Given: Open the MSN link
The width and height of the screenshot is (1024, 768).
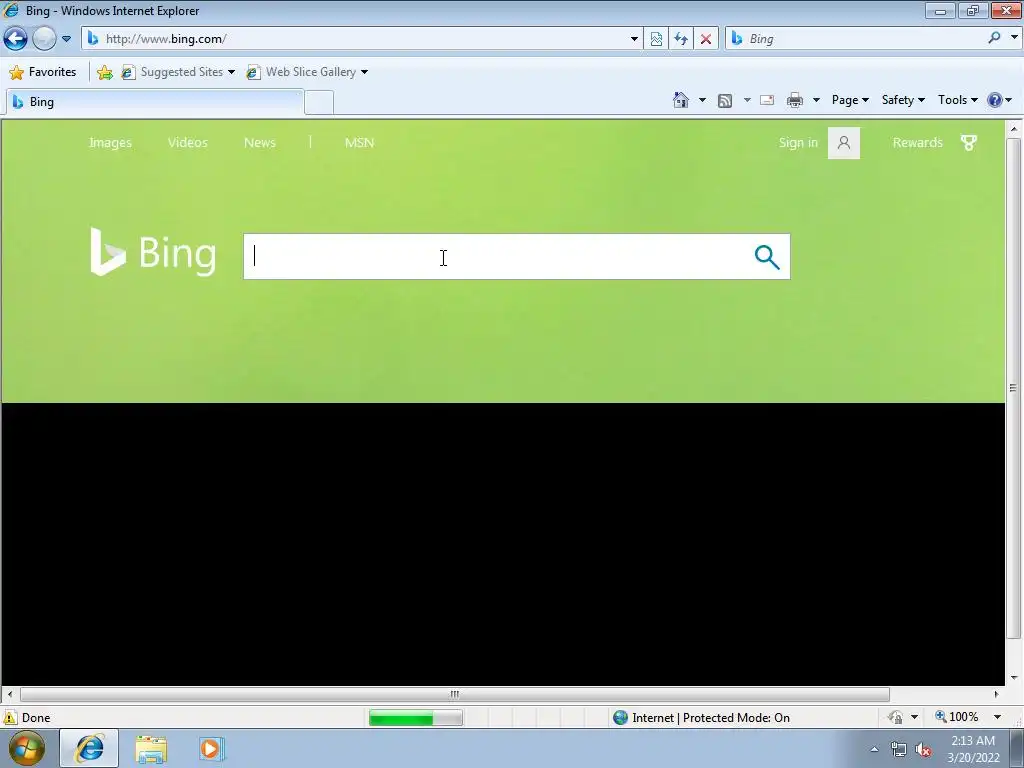Looking at the screenshot, I should point(359,142).
